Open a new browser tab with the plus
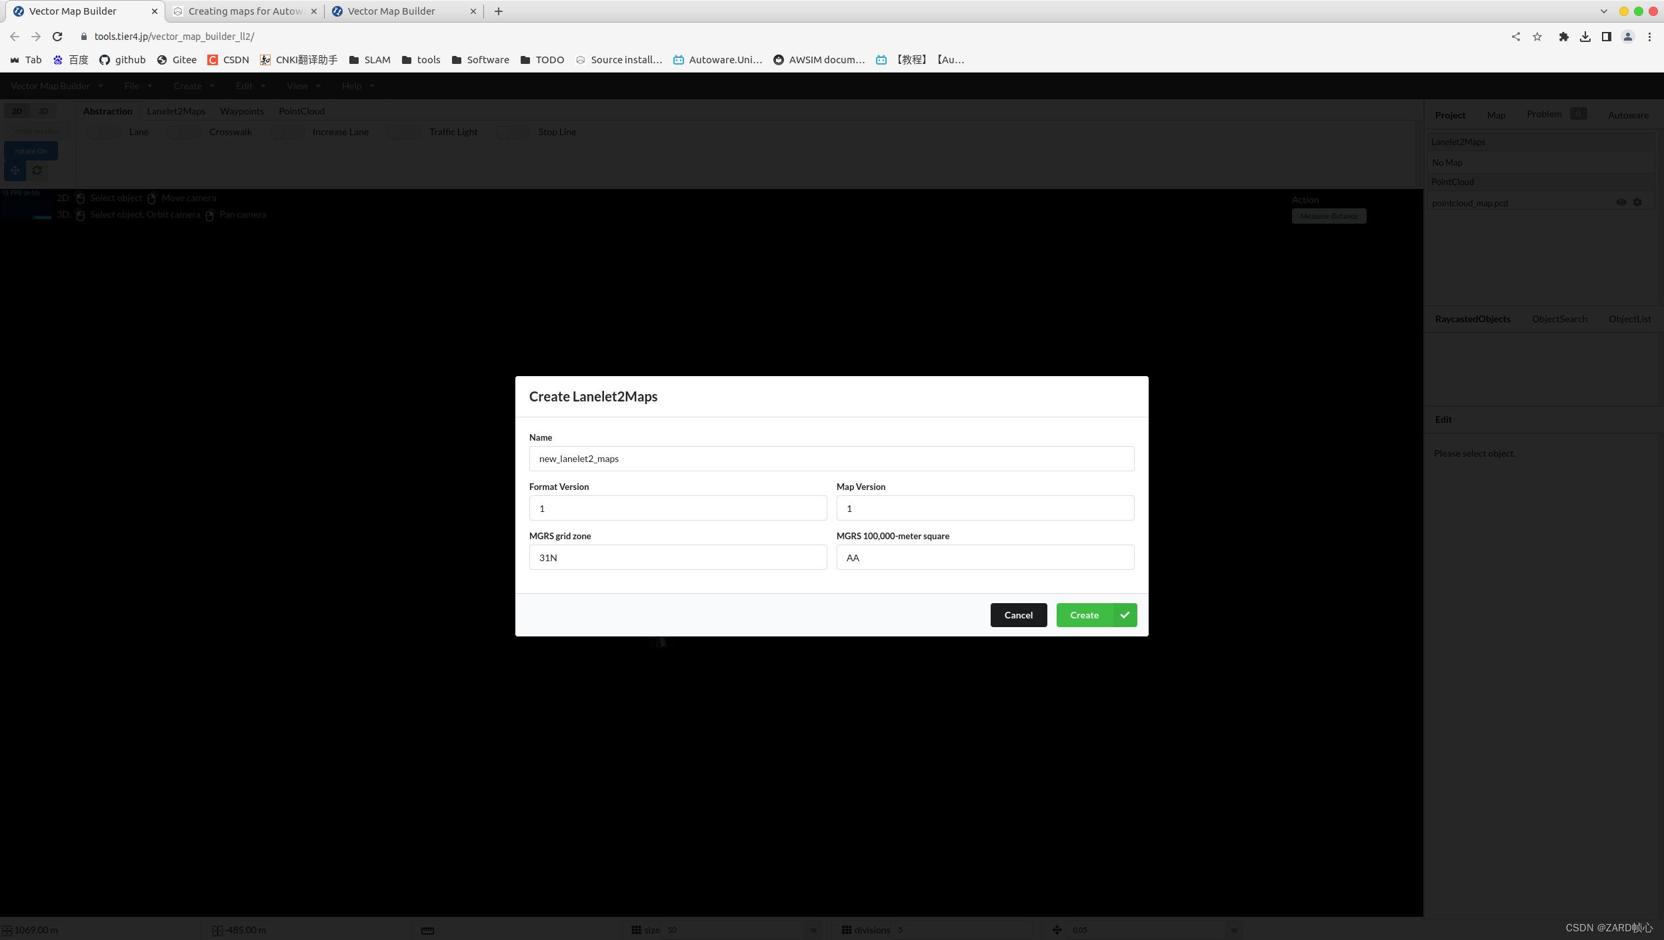The image size is (1664, 940). (498, 11)
